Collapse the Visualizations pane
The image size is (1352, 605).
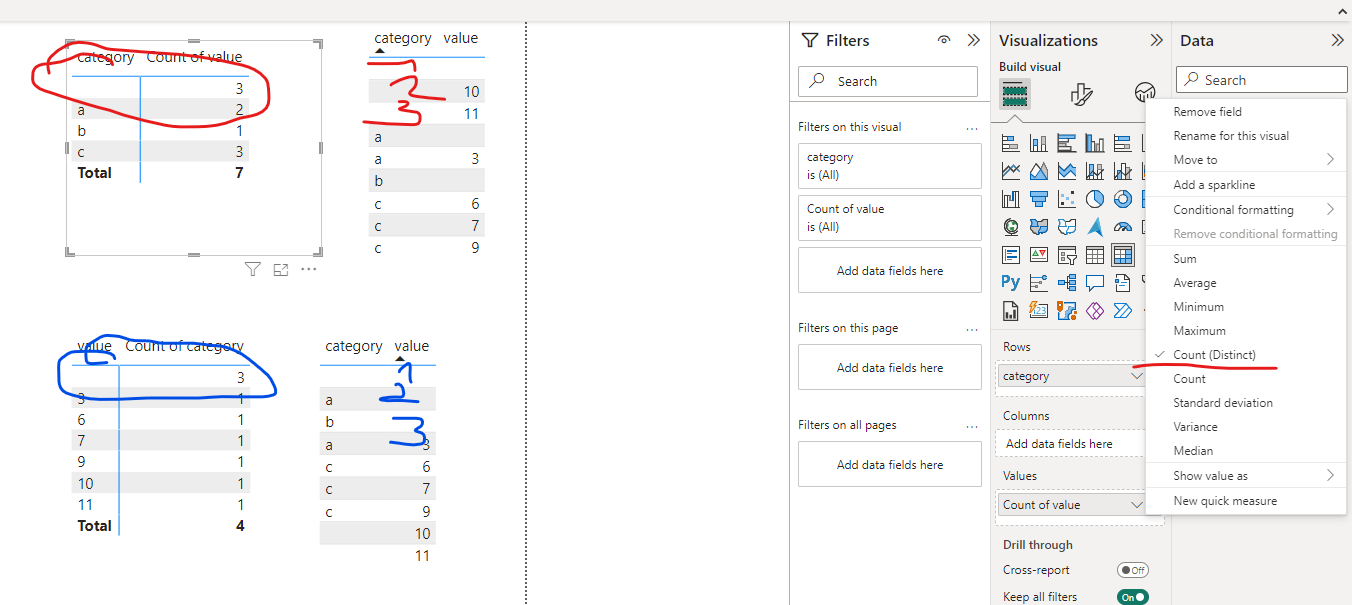[x=1156, y=40]
